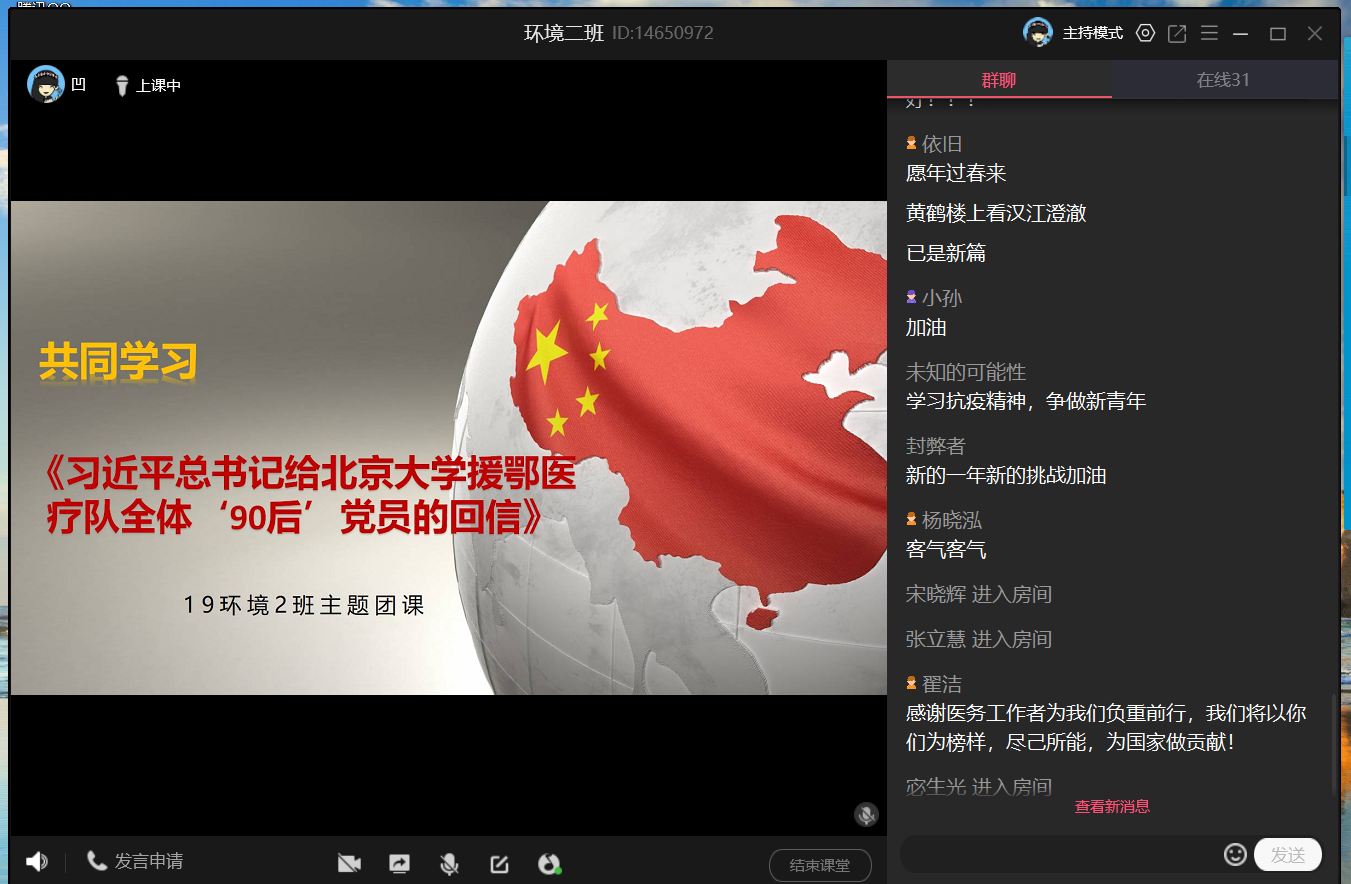The height and width of the screenshot is (884, 1351).
Task: Toggle the camera in bottom toolbar
Action: [349, 863]
